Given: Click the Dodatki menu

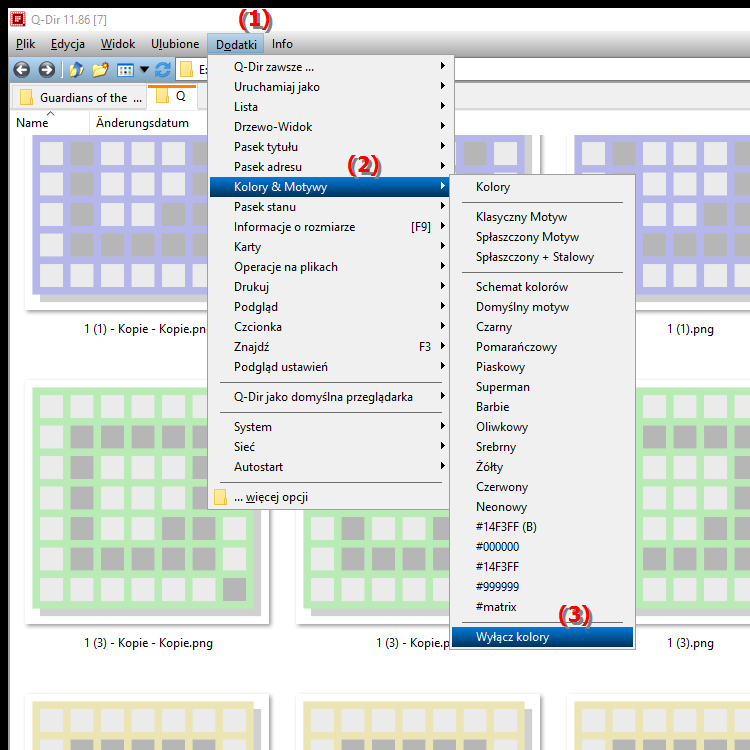Looking at the screenshot, I should point(236,44).
